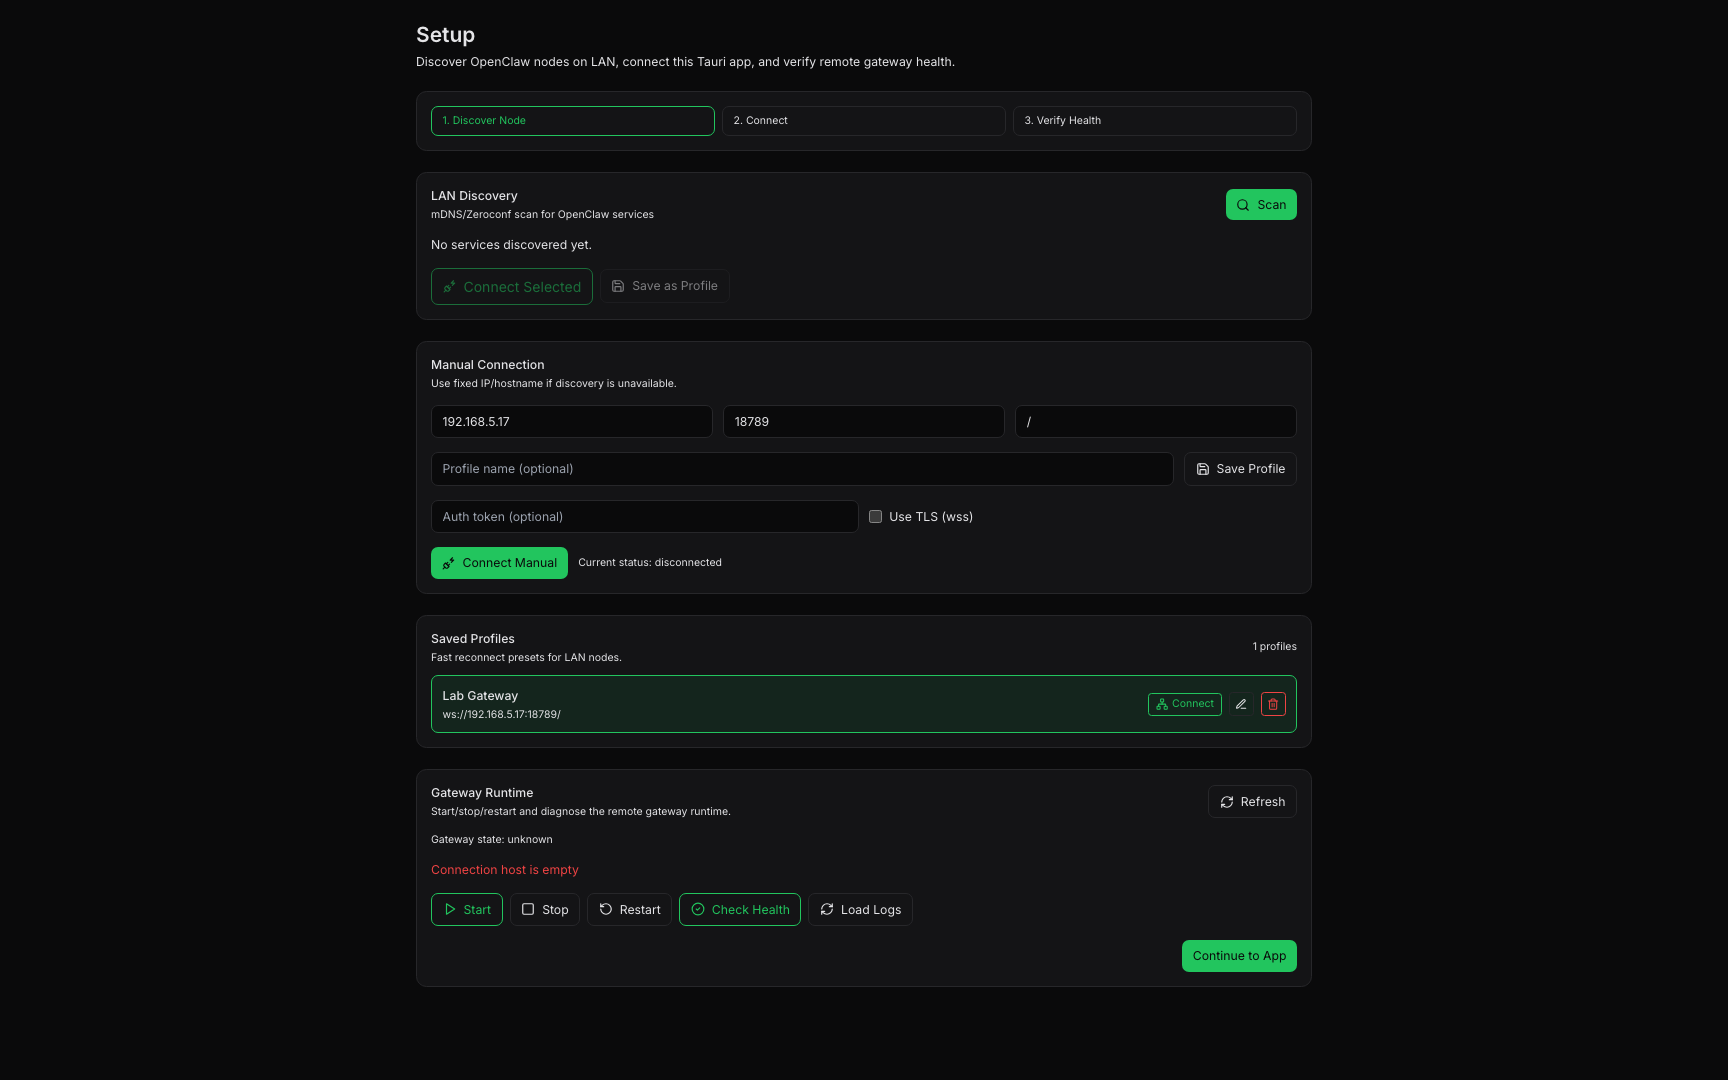Refresh the Gateway Runtime status

point(1251,801)
